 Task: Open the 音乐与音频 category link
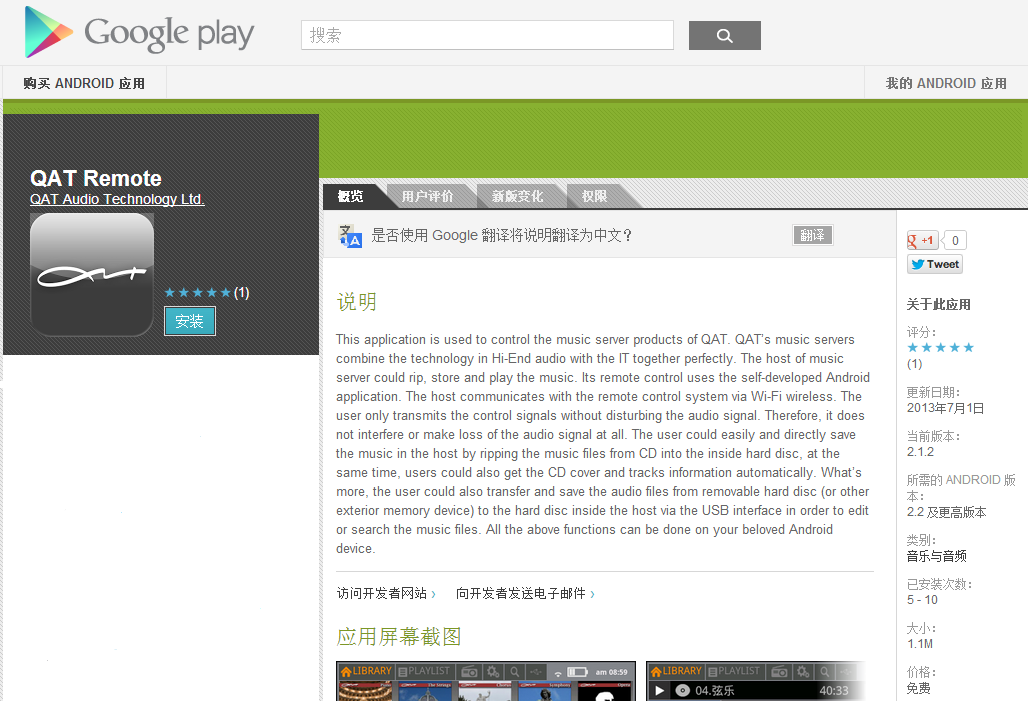pos(936,557)
